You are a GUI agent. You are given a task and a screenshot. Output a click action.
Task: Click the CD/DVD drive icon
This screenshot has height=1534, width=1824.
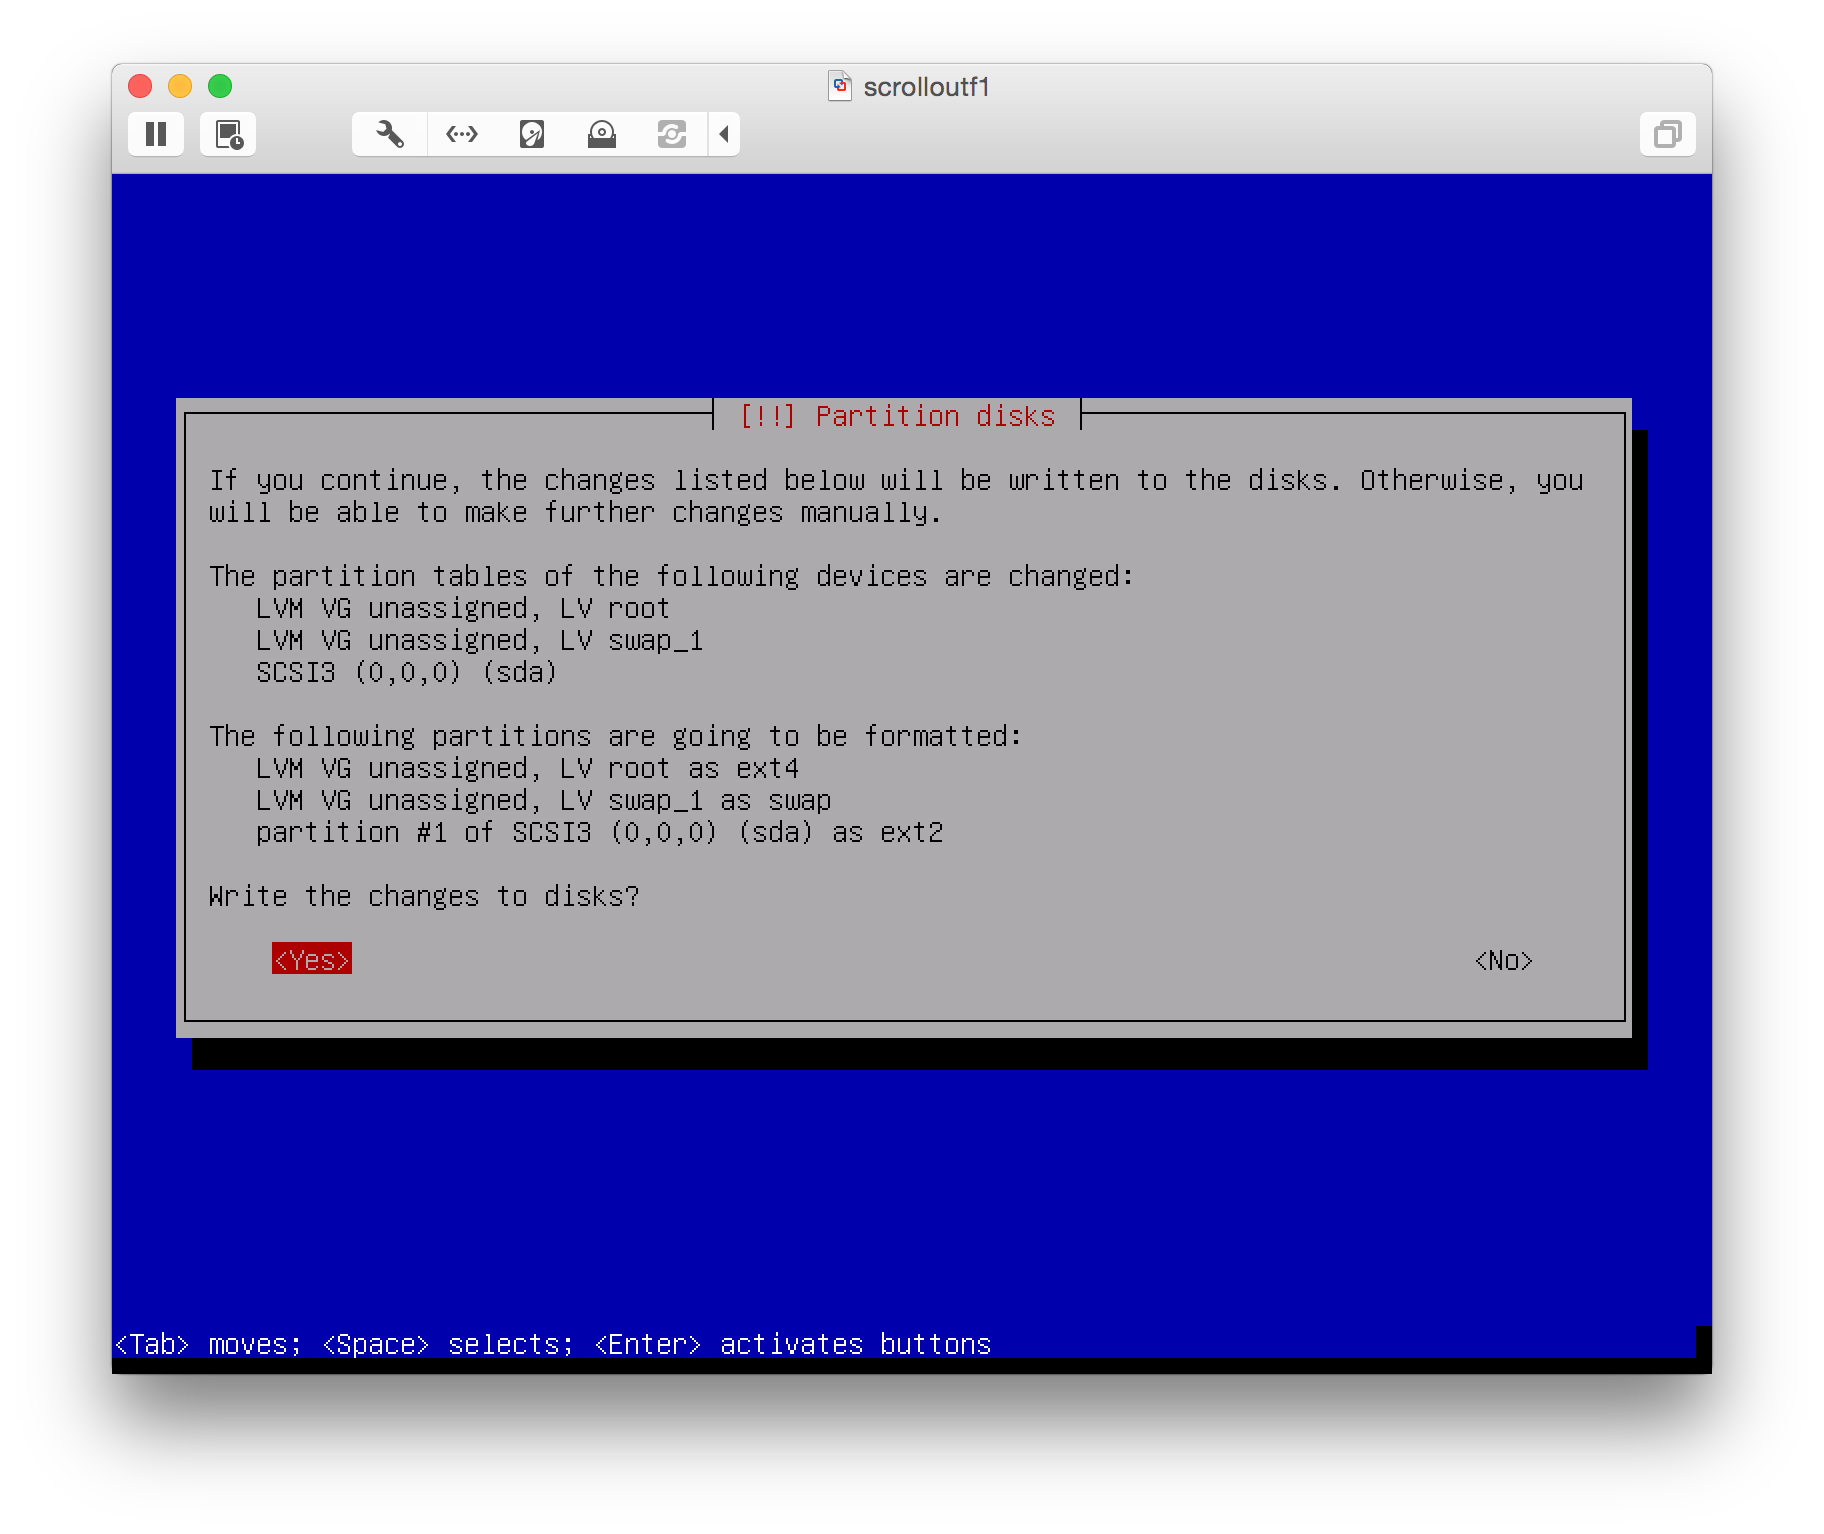pos(602,134)
